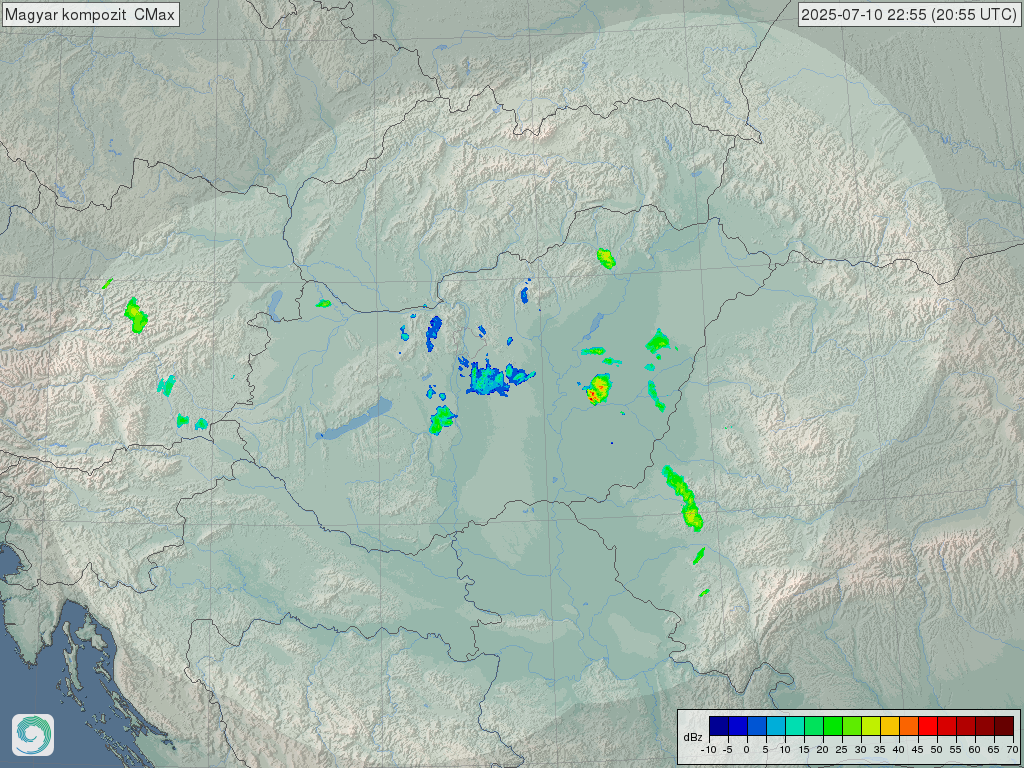The width and height of the screenshot is (1024, 768).
Task: Click the -10 legend tick label
Action: (x=709, y=750)
